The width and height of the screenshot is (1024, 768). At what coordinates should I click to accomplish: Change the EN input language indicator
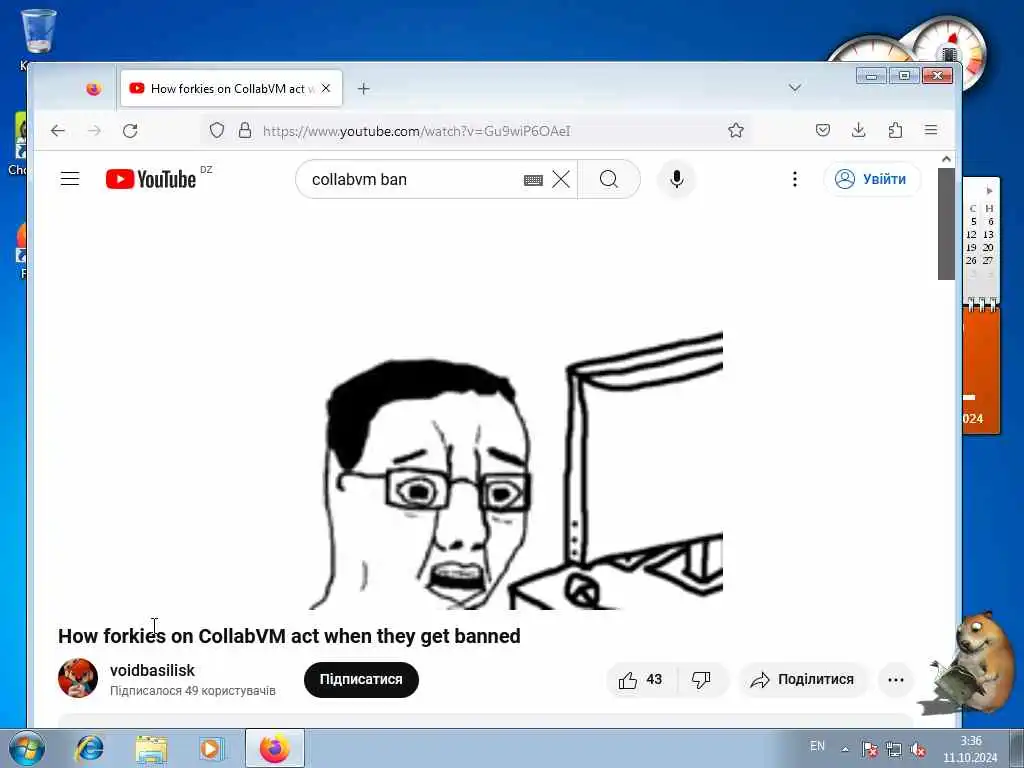(817, 746)
